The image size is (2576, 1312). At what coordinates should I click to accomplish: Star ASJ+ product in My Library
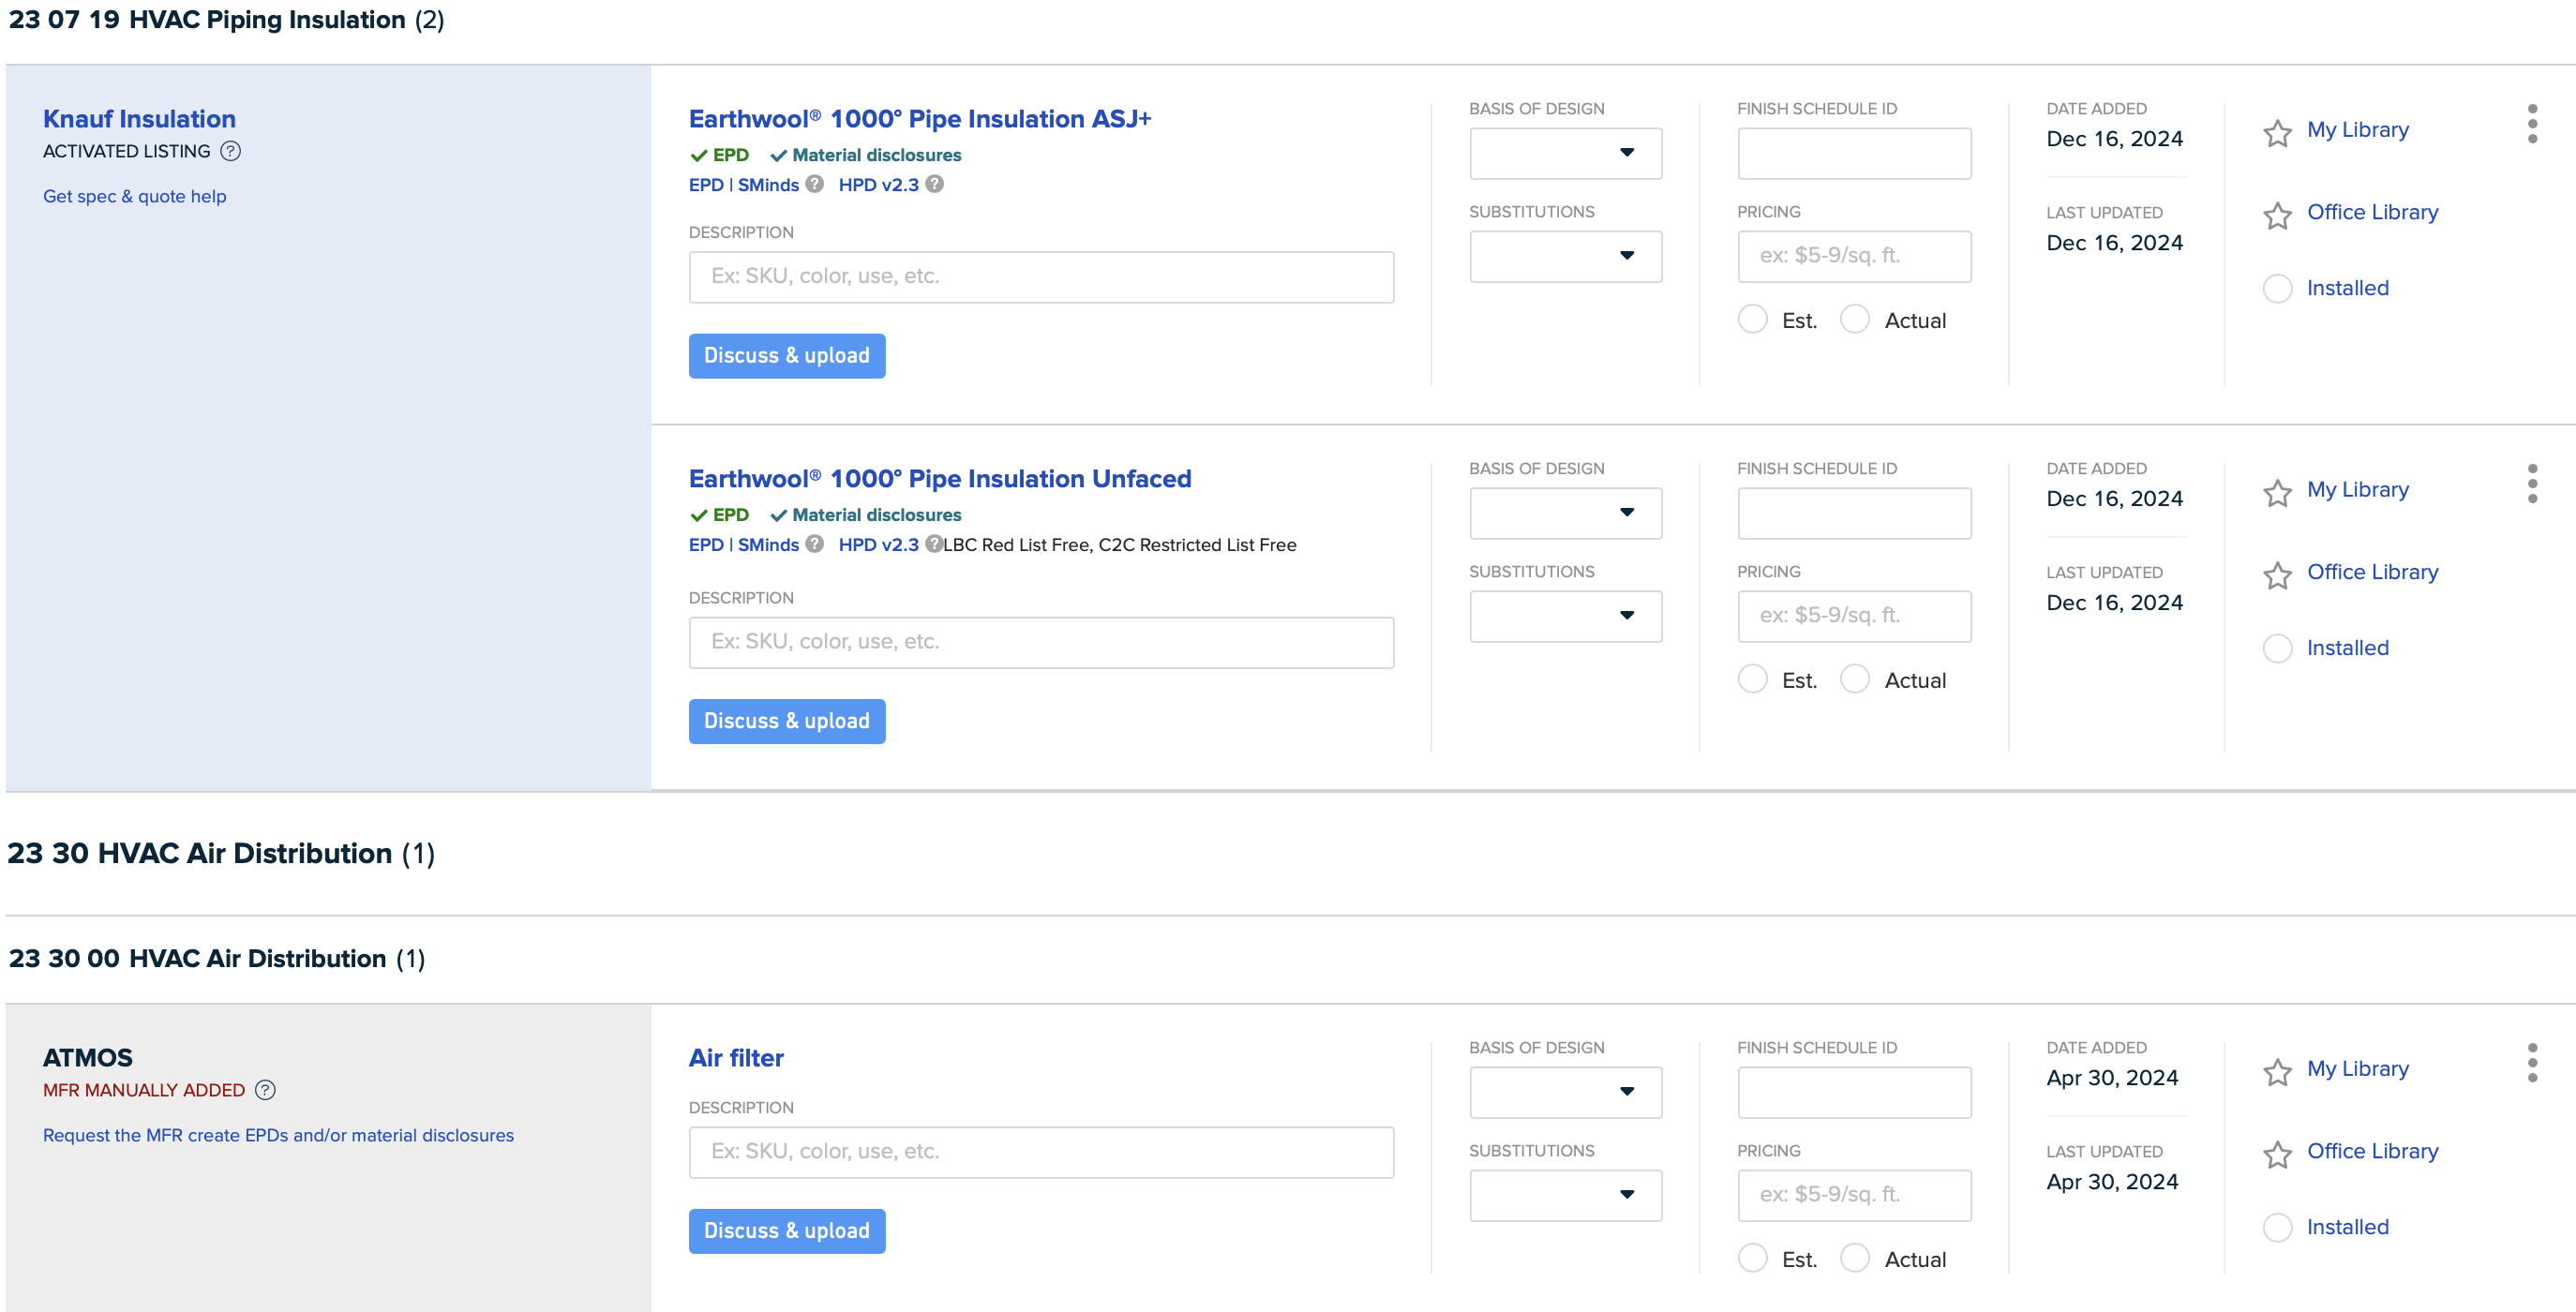(2277, 133)
